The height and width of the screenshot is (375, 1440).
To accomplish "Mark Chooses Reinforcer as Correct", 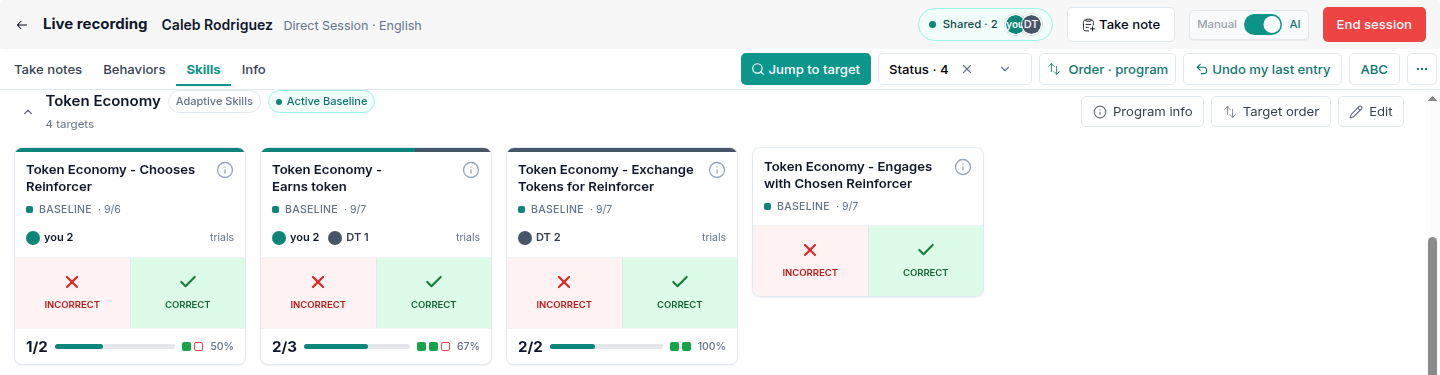I will [188, 292].
